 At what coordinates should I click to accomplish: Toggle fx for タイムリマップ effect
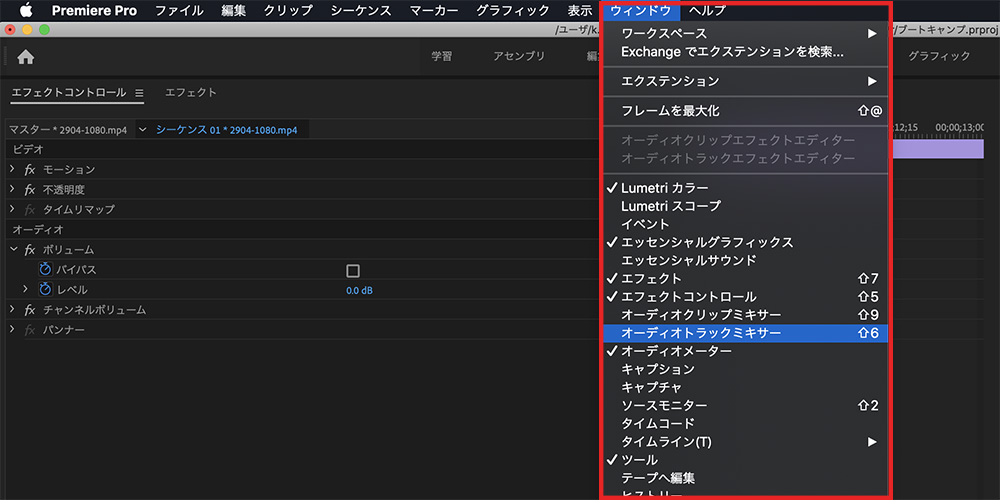tap(30, 209)
